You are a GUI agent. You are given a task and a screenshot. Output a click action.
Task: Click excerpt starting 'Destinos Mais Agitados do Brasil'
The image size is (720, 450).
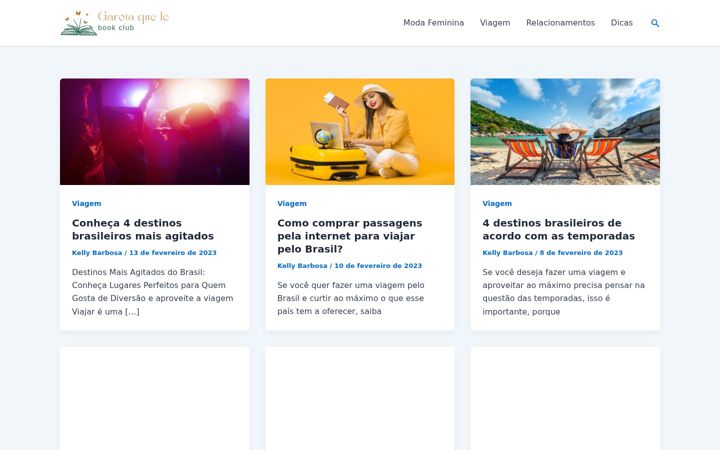pos(152,292)
